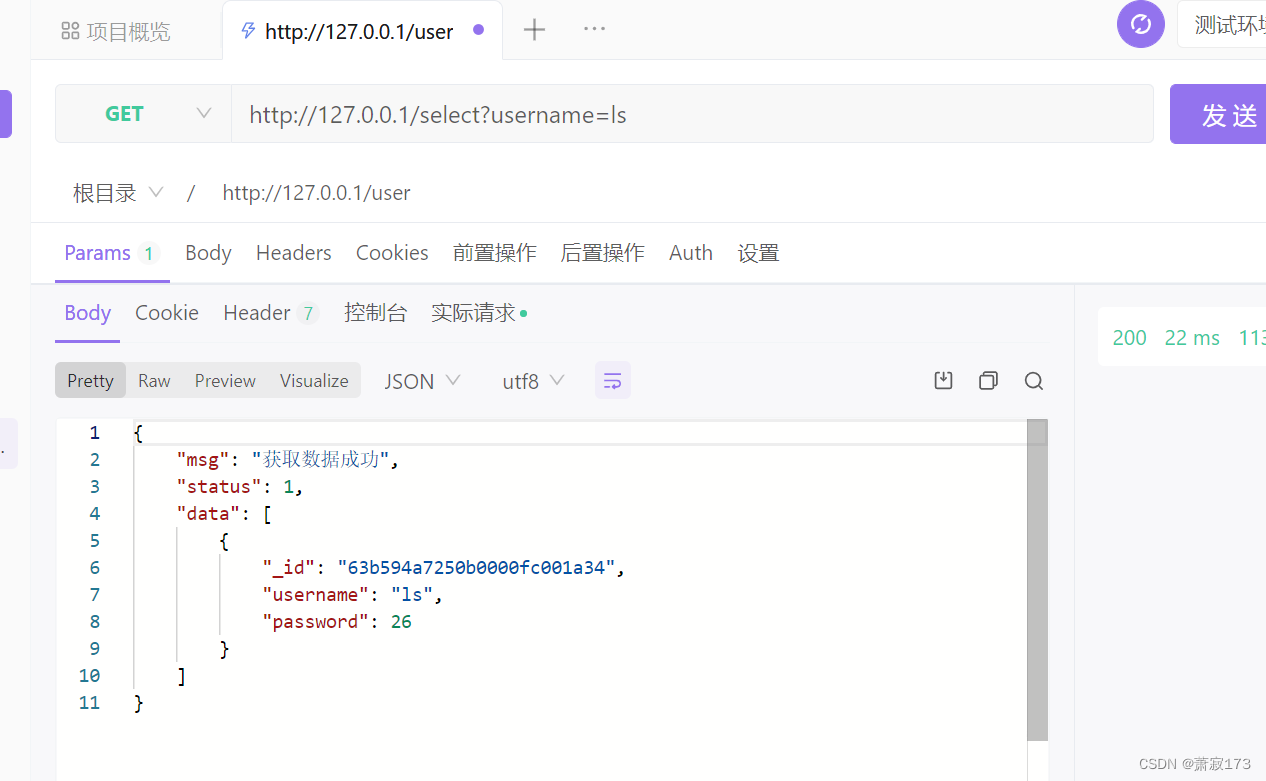Click the purple sync refresh icon
Viewport: 1266px width, 781px height.
tap(1141, 24)
